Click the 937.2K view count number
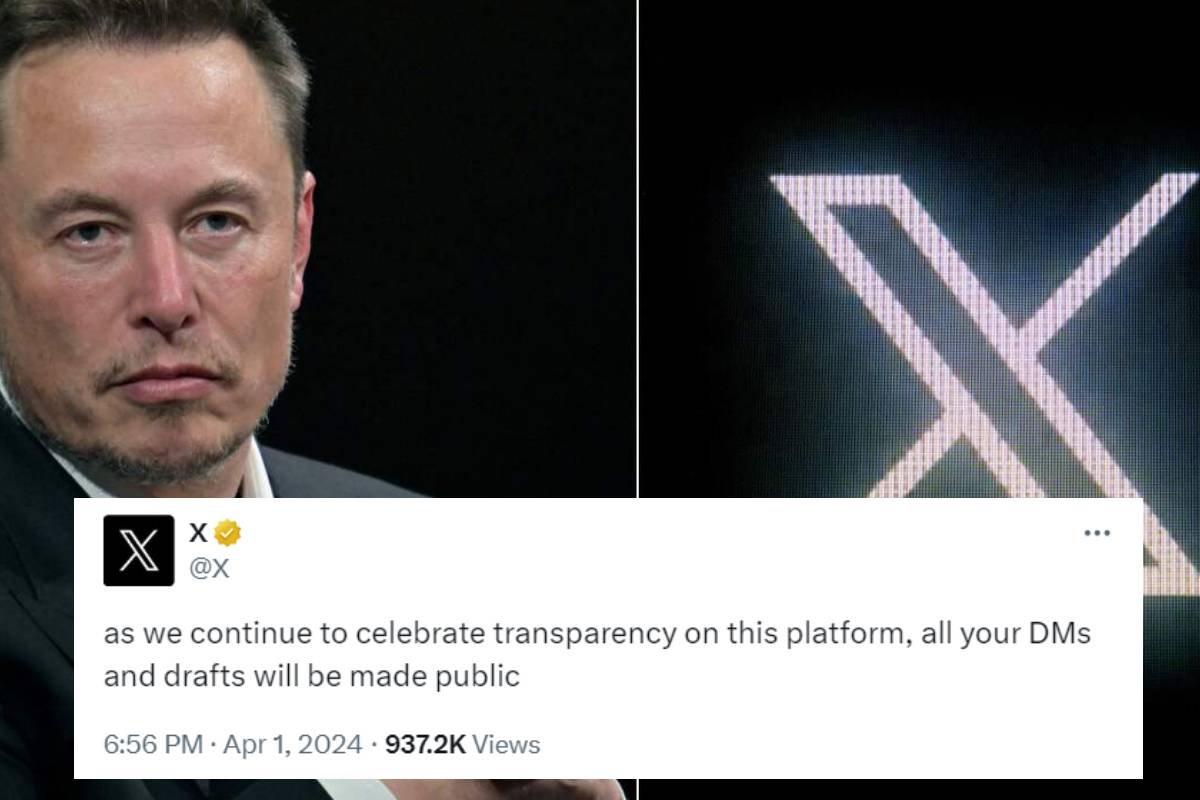1200x800 pixels. click(425, 745)
